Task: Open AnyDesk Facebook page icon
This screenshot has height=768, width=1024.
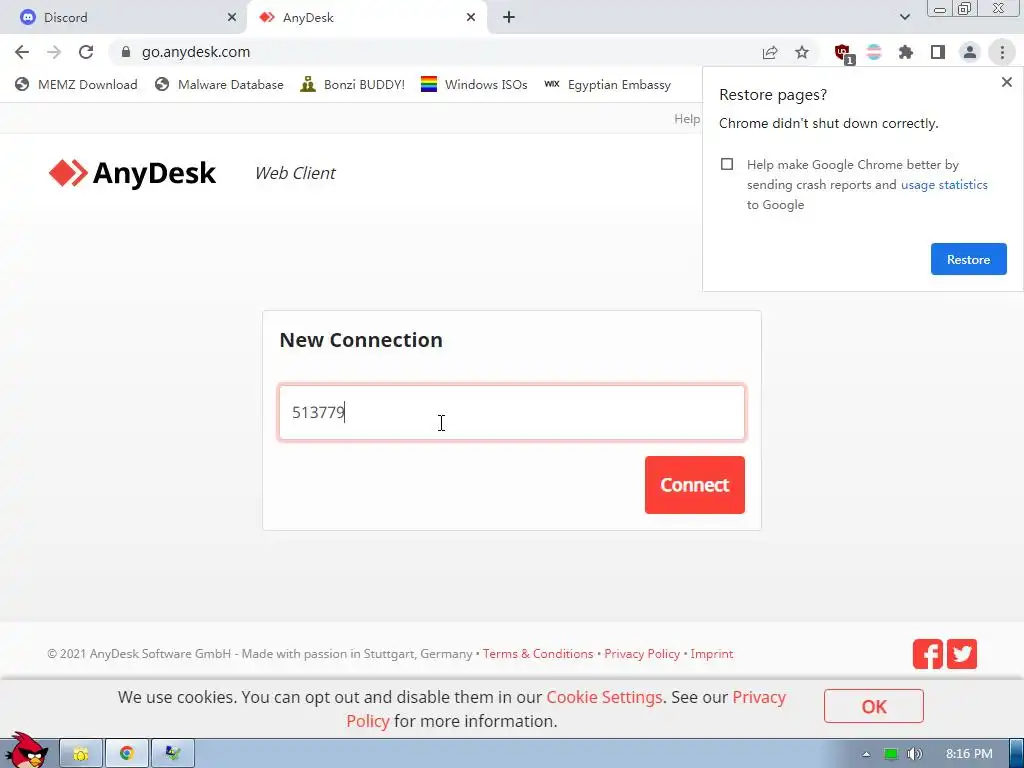Action: [928, 654]
